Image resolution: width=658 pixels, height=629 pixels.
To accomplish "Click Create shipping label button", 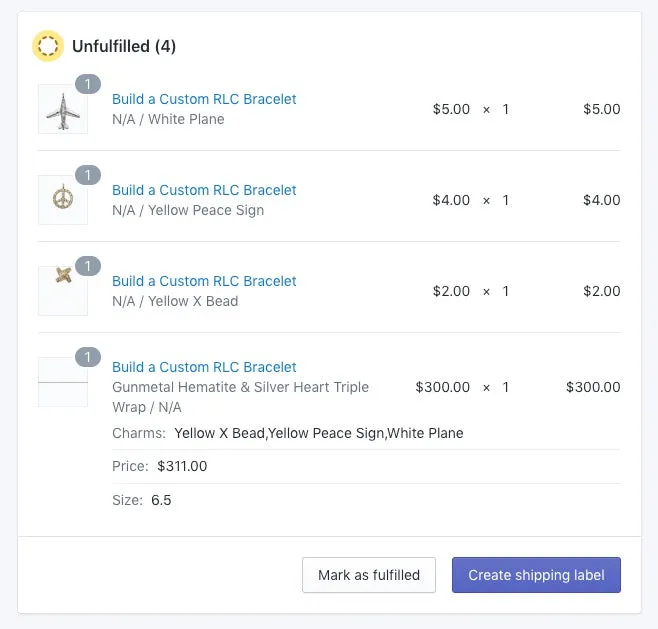I will pos(536,575).
